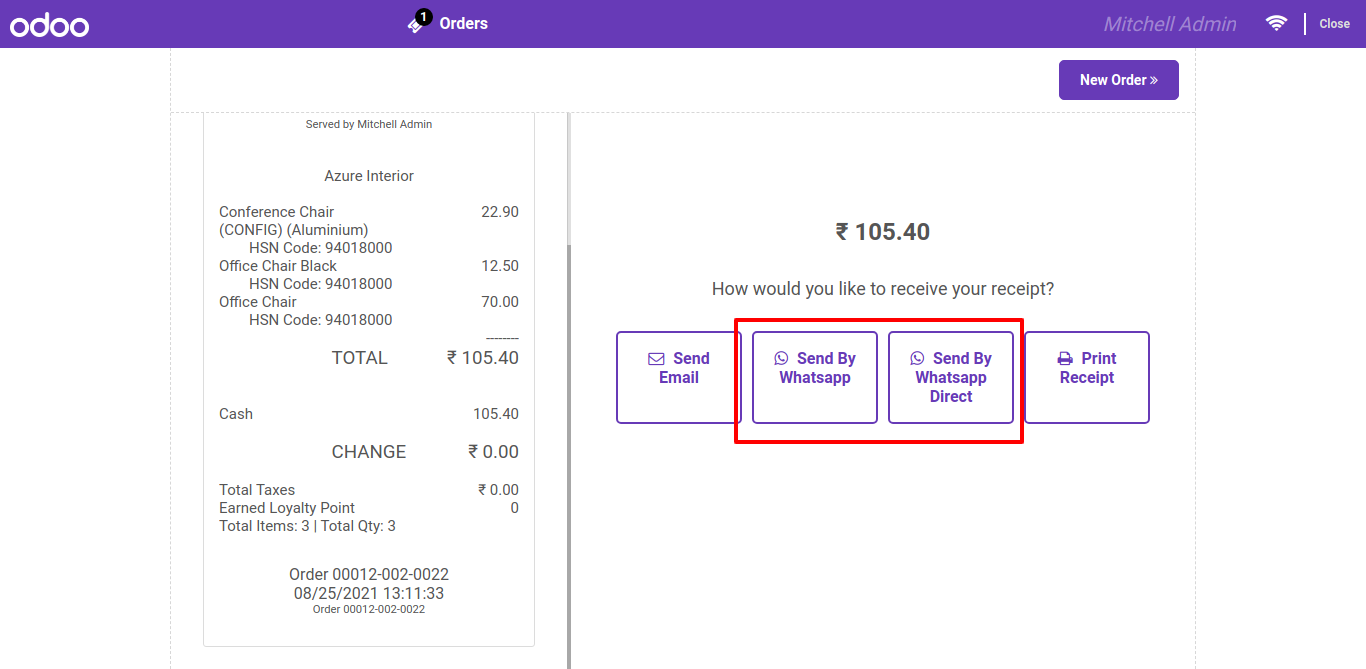1366x669 pixels.
Task: Click the Odoo logo
Action: [x=50, y=25]
